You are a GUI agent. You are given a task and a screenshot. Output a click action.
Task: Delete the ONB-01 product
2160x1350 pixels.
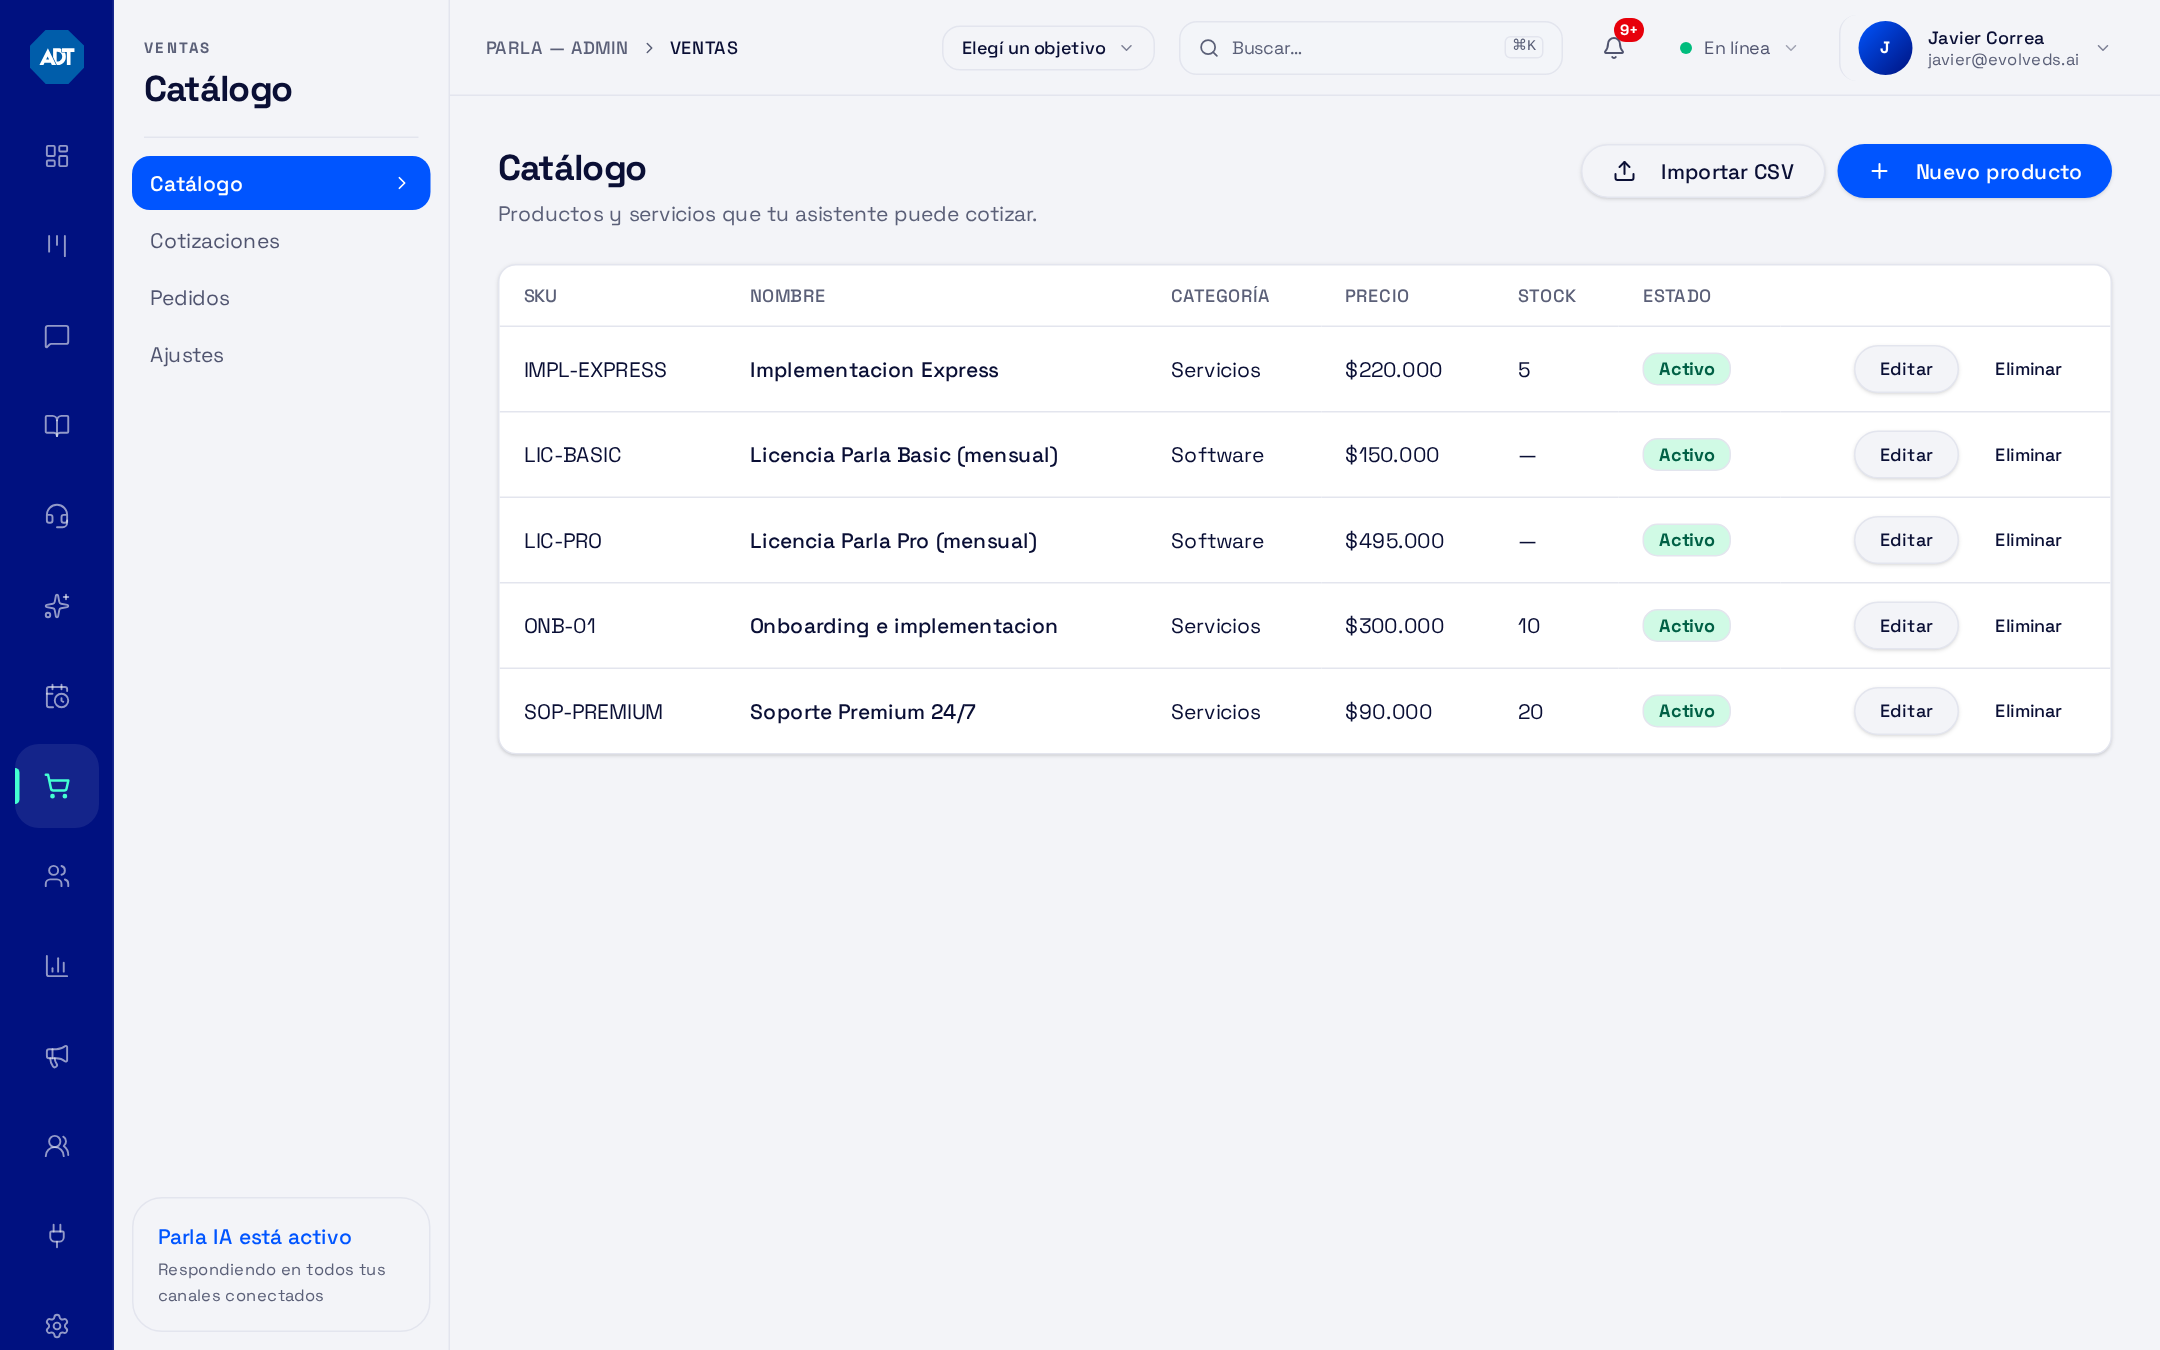tap(2028, 626)
